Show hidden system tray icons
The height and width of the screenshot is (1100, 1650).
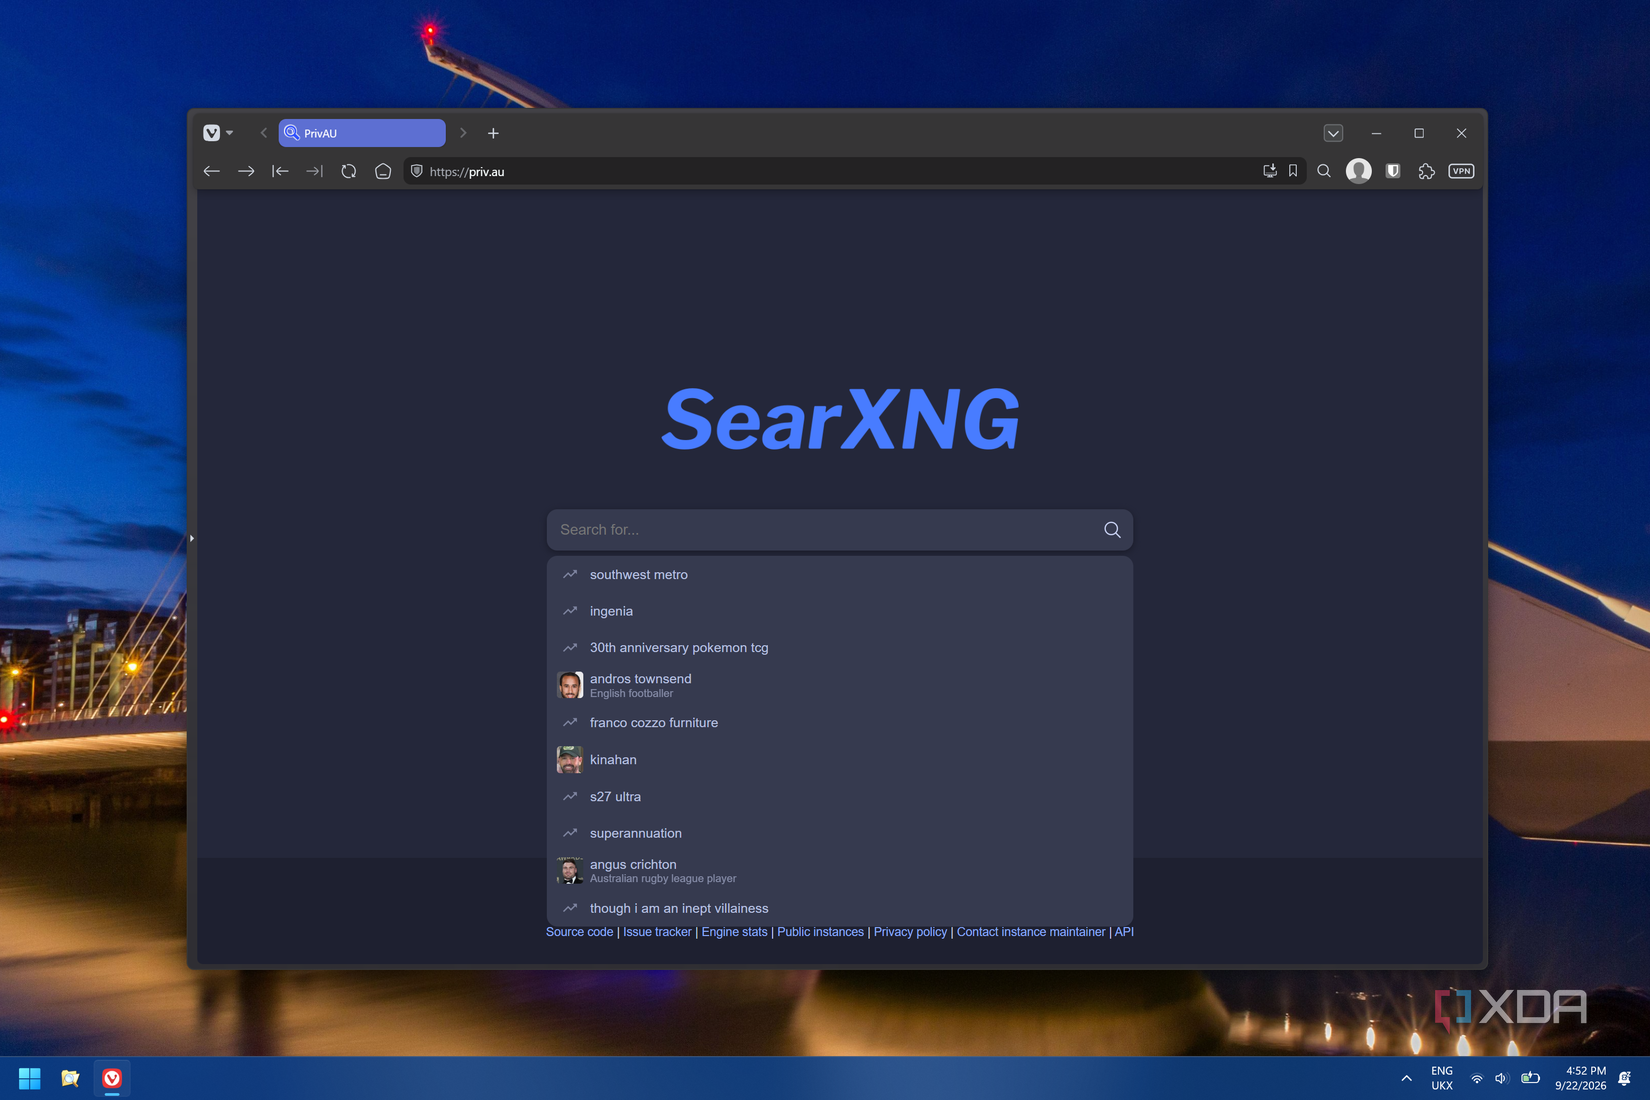1406,1078
